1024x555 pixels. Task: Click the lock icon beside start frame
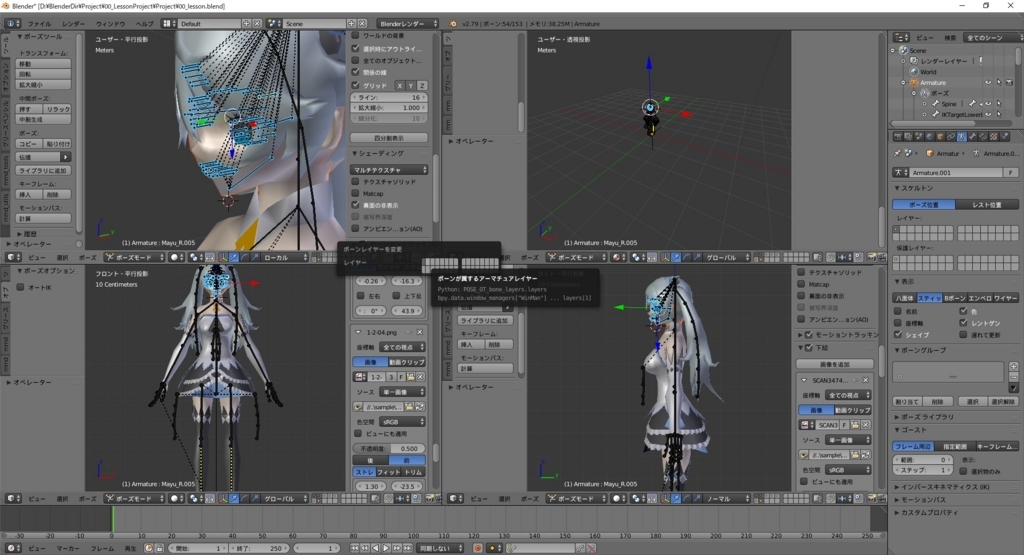159,548
